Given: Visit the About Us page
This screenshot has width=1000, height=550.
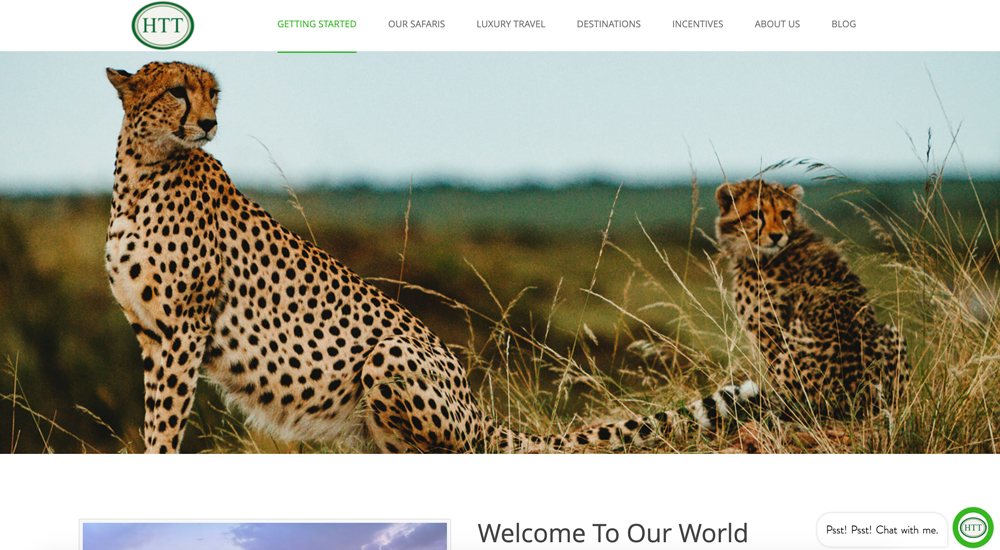Looking at the screenshot, I should [x=777, y=24].
